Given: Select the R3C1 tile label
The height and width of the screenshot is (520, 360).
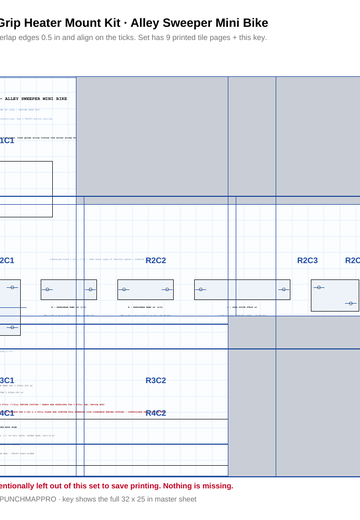Looking at the screenshot, I should click(x=7, y=380).
